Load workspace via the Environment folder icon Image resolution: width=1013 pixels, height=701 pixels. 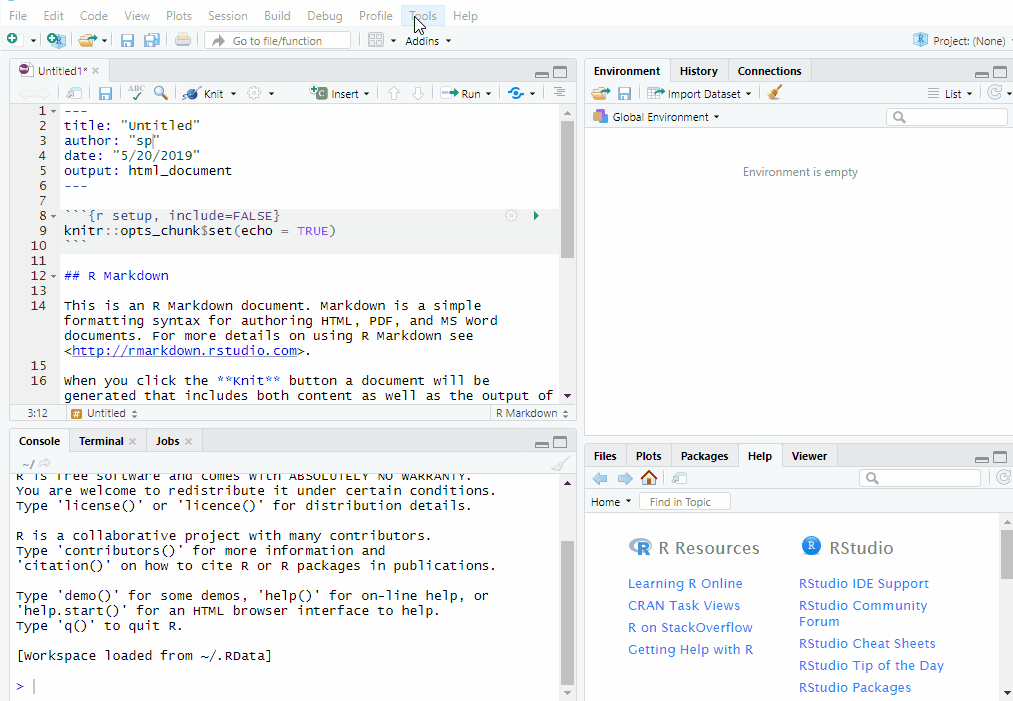(600, 94)
